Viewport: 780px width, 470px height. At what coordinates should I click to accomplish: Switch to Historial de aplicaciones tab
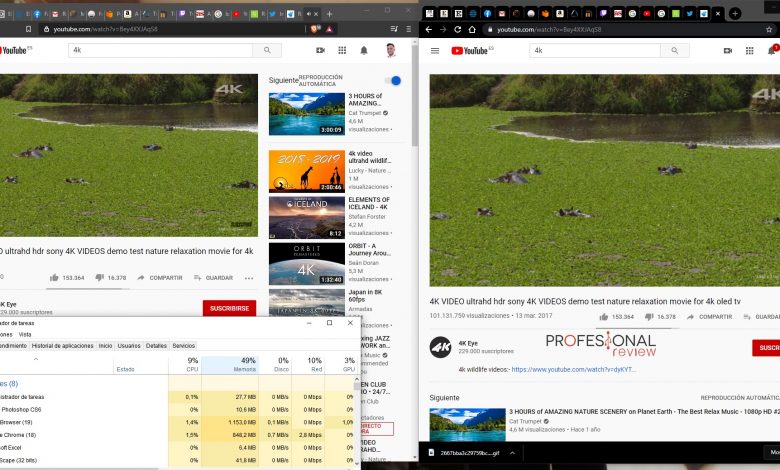coord(62,346)
